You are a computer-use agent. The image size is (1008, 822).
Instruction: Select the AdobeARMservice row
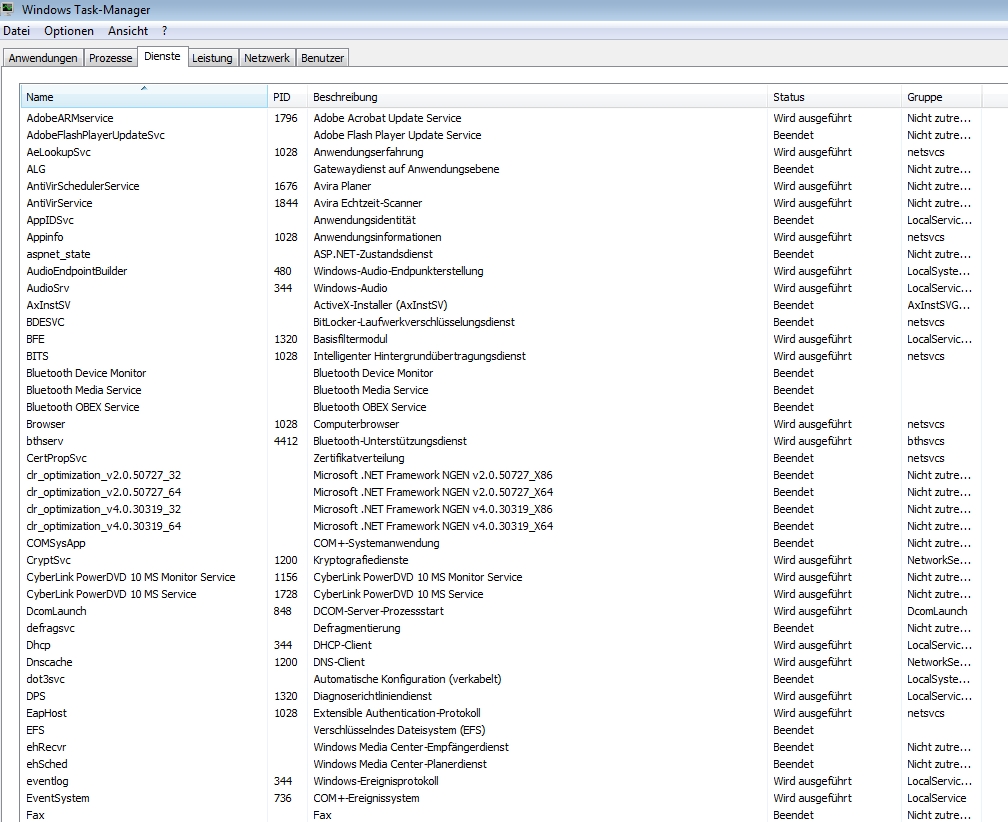point(70,118)
